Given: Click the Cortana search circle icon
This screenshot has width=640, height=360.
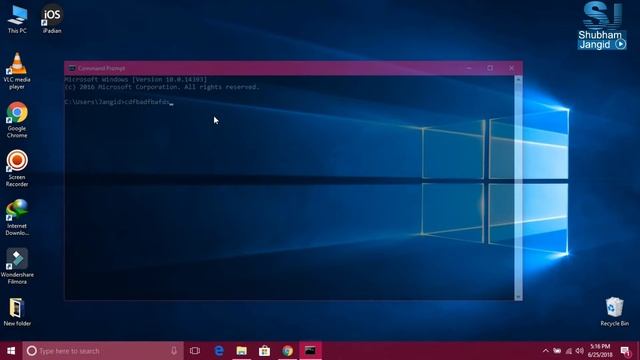Looking at the screenshot, I should 31,351.
